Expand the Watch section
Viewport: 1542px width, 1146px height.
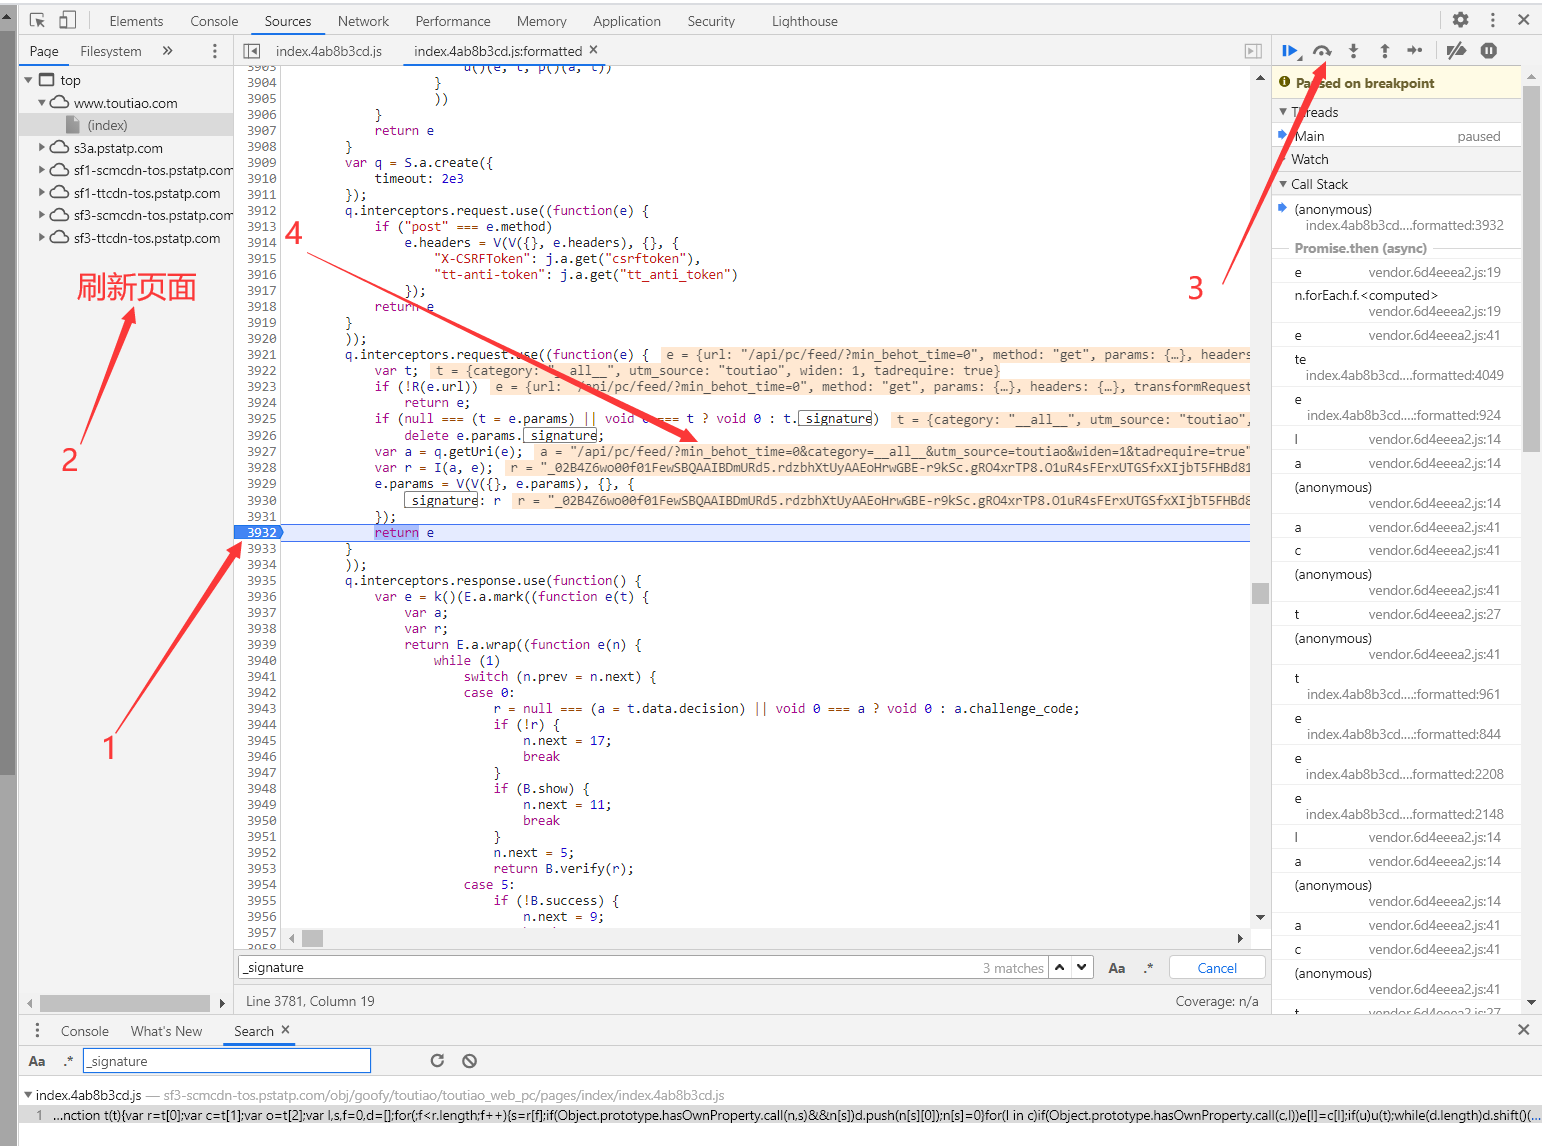[x=1283, y=159]
